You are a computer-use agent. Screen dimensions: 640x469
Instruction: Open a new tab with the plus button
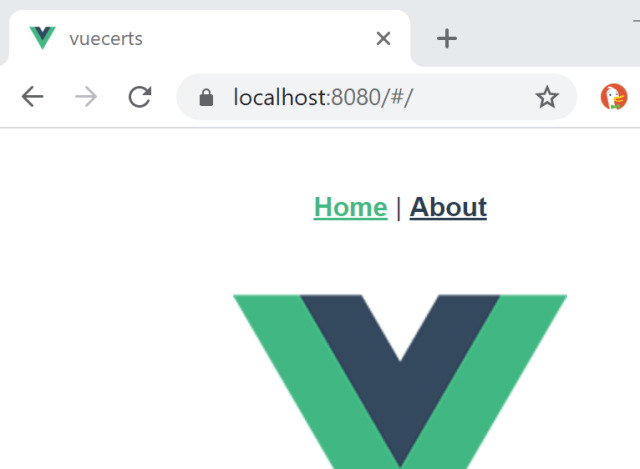tap(447, 39)
